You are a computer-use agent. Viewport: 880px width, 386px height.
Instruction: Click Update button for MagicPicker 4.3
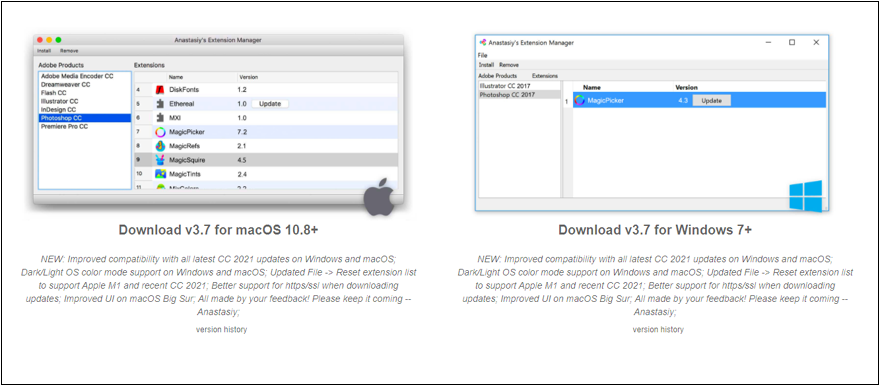tap(711, 100)
